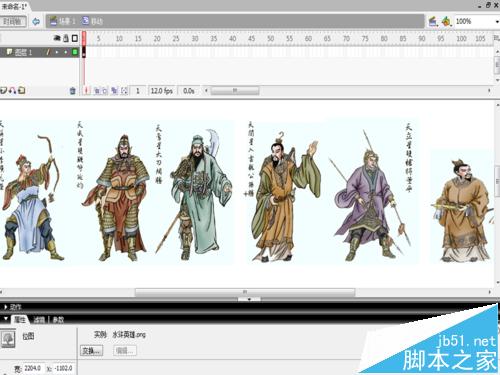
Task: Click the red playhead at frame 1
Action: pos(84,38)
